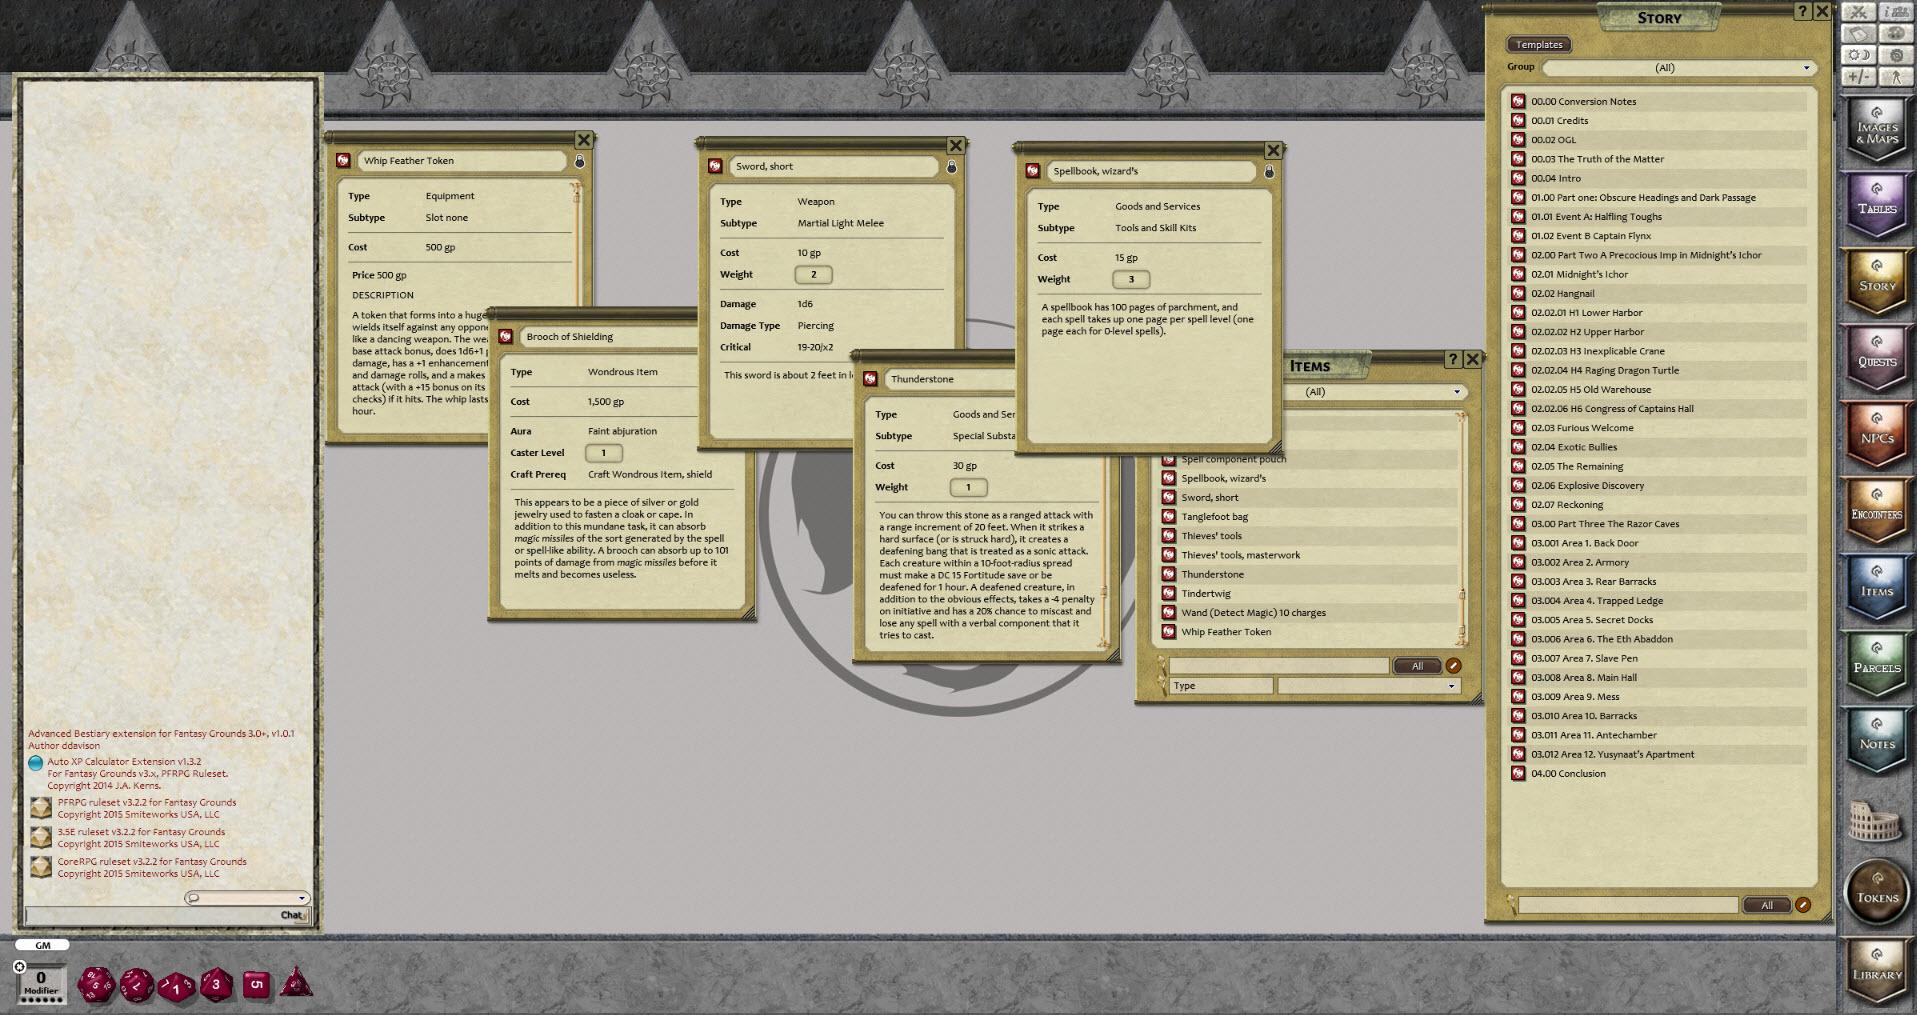The height and width of the screenshot is (1015, 1917).
Task: Click the All filter button in Items window
Action: 1417,665
